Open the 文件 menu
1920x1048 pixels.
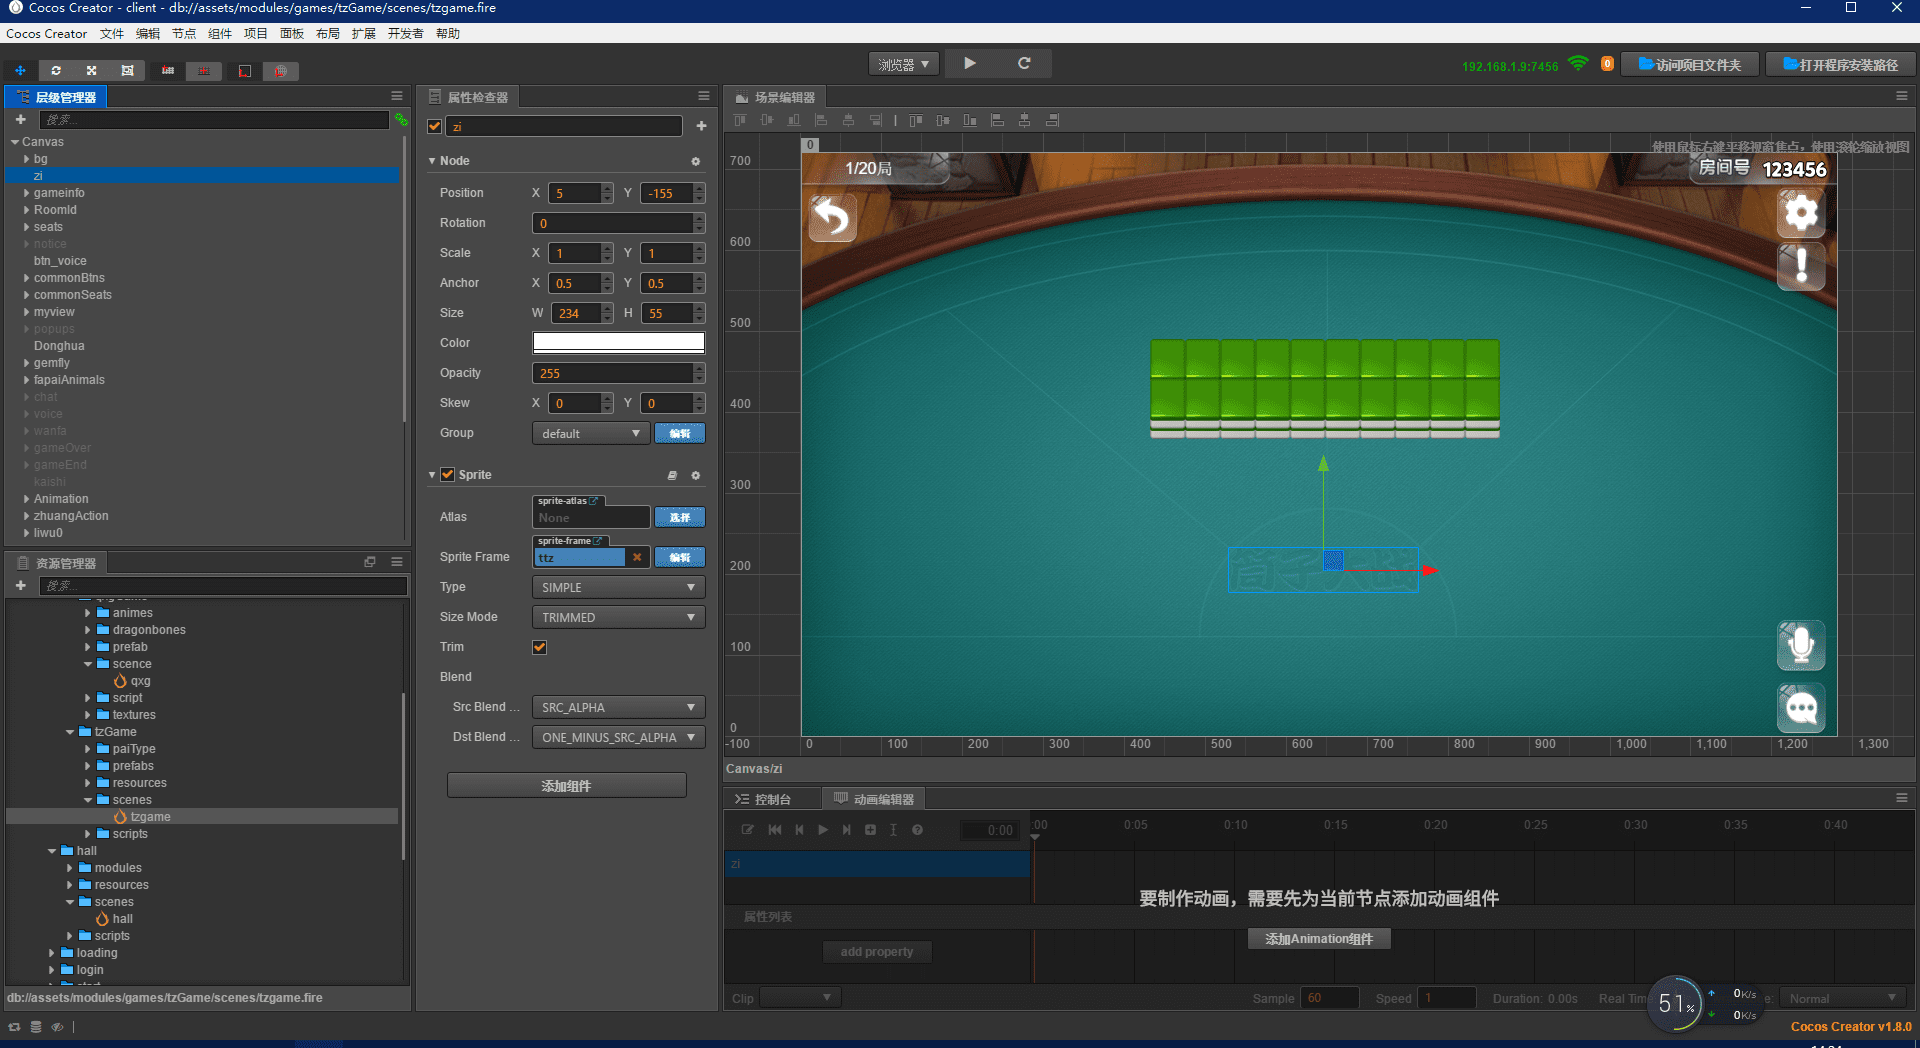click(112, 34)
